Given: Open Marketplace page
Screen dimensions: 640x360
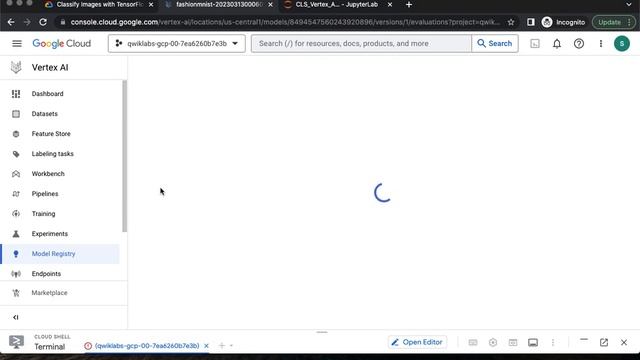Looking at the screenshot, I should pos(49,293).
